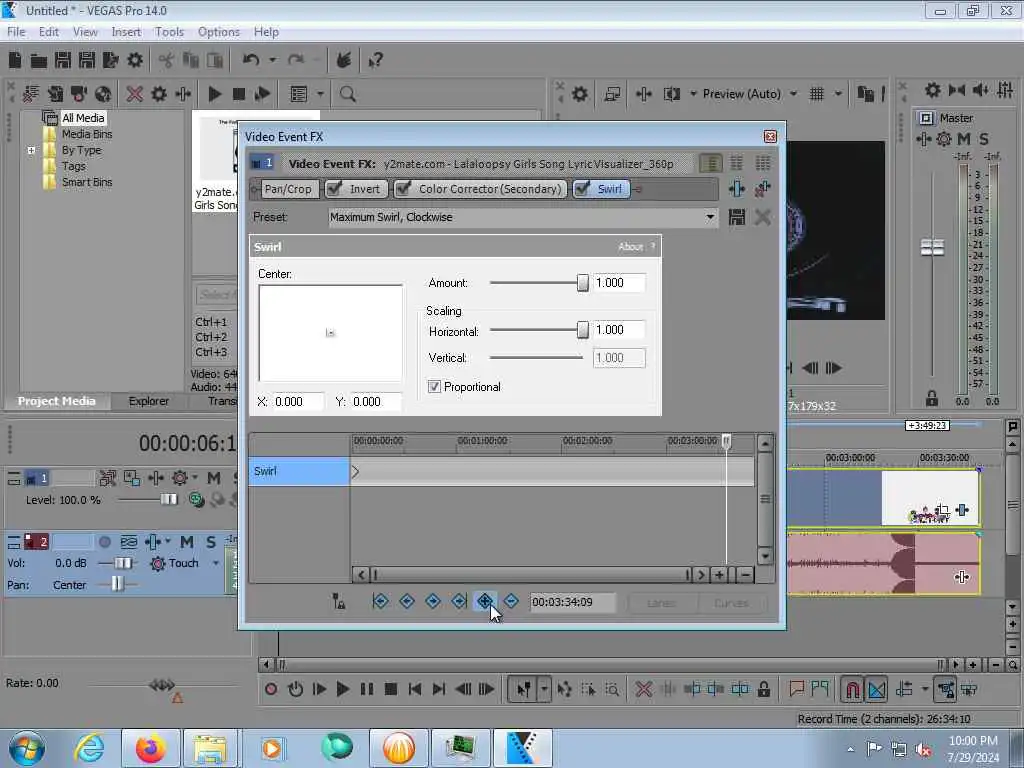Viewport: 1024px width, 768px height.
Task: Expand the By Type tree node
Action: (31, 150)
